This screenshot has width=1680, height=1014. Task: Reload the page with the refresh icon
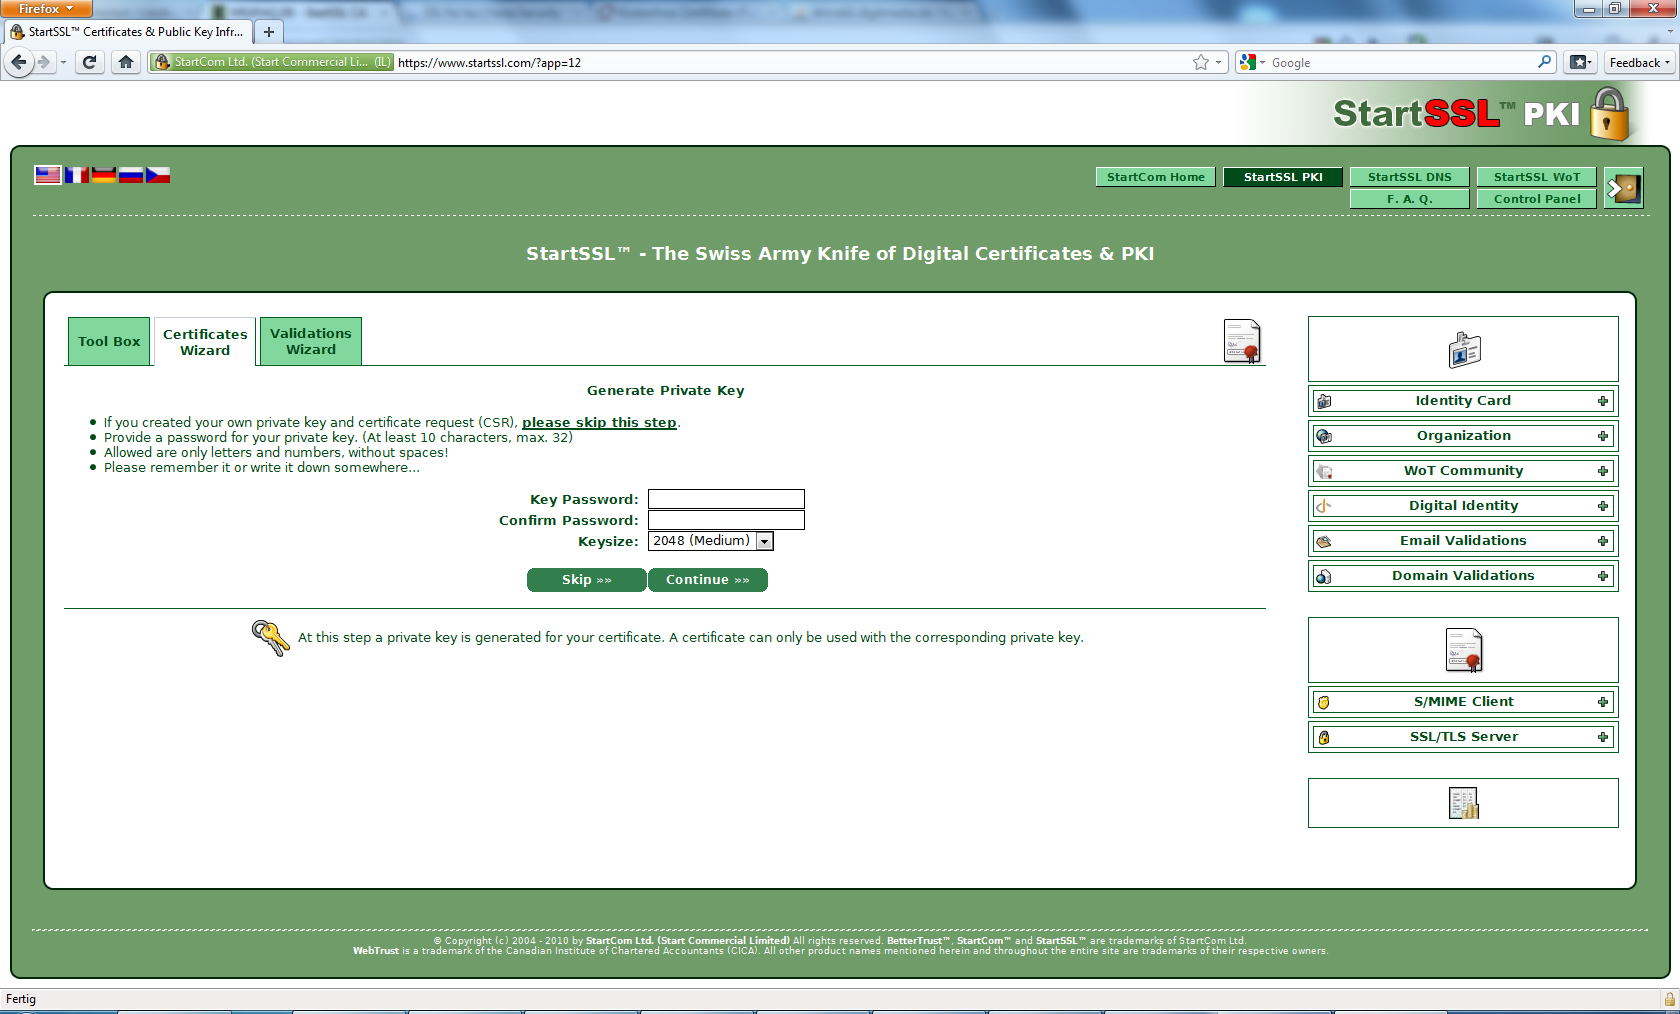90,62
